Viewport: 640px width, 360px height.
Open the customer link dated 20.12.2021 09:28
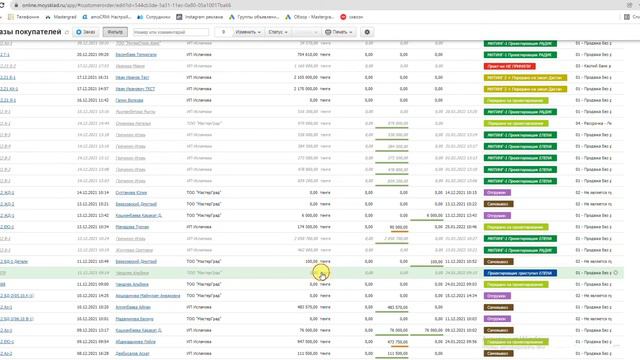click(x=136, y=54)
